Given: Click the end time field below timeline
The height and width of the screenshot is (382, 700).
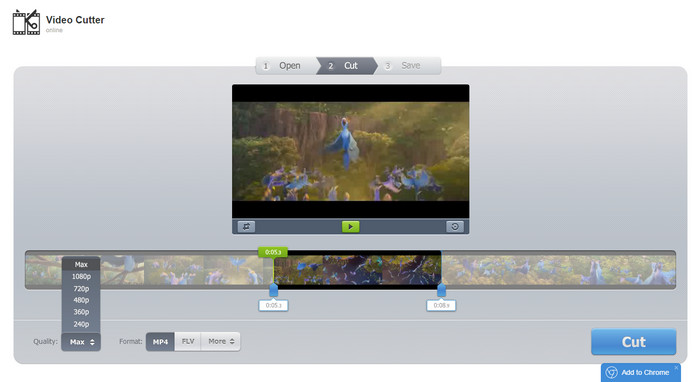Looking at the screenshot, I should point(441,305).
